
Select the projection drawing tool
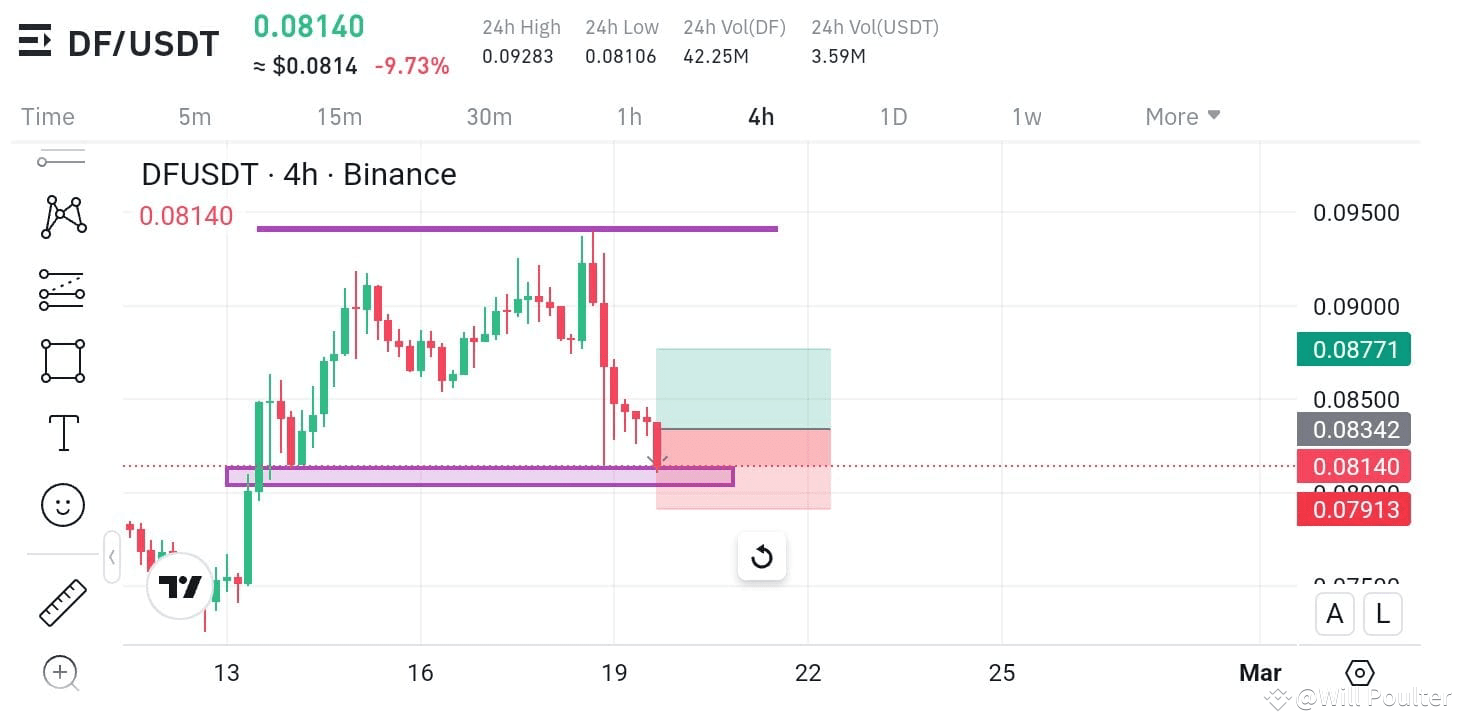62,289
